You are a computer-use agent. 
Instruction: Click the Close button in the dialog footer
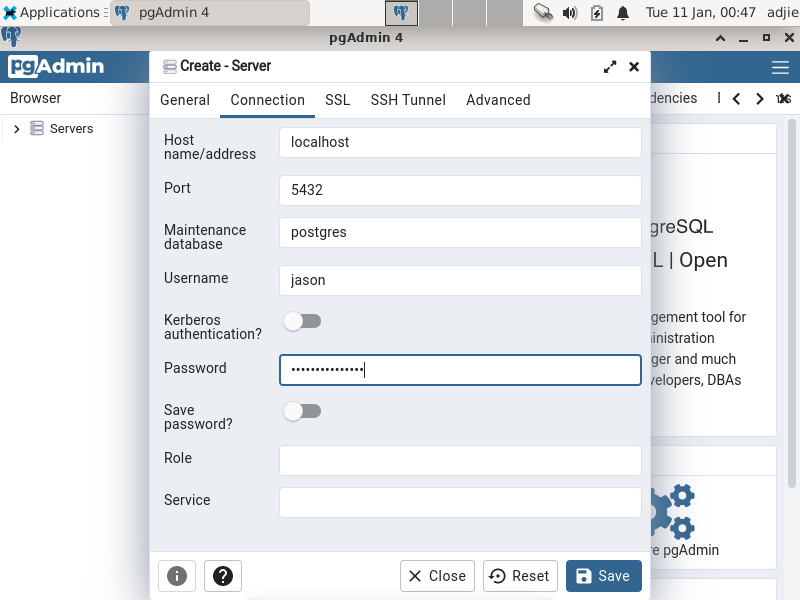tap(437, 576)
